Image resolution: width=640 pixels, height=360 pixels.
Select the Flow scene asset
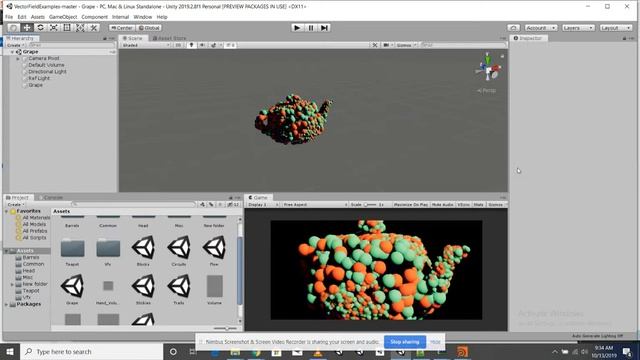(214, 247)
